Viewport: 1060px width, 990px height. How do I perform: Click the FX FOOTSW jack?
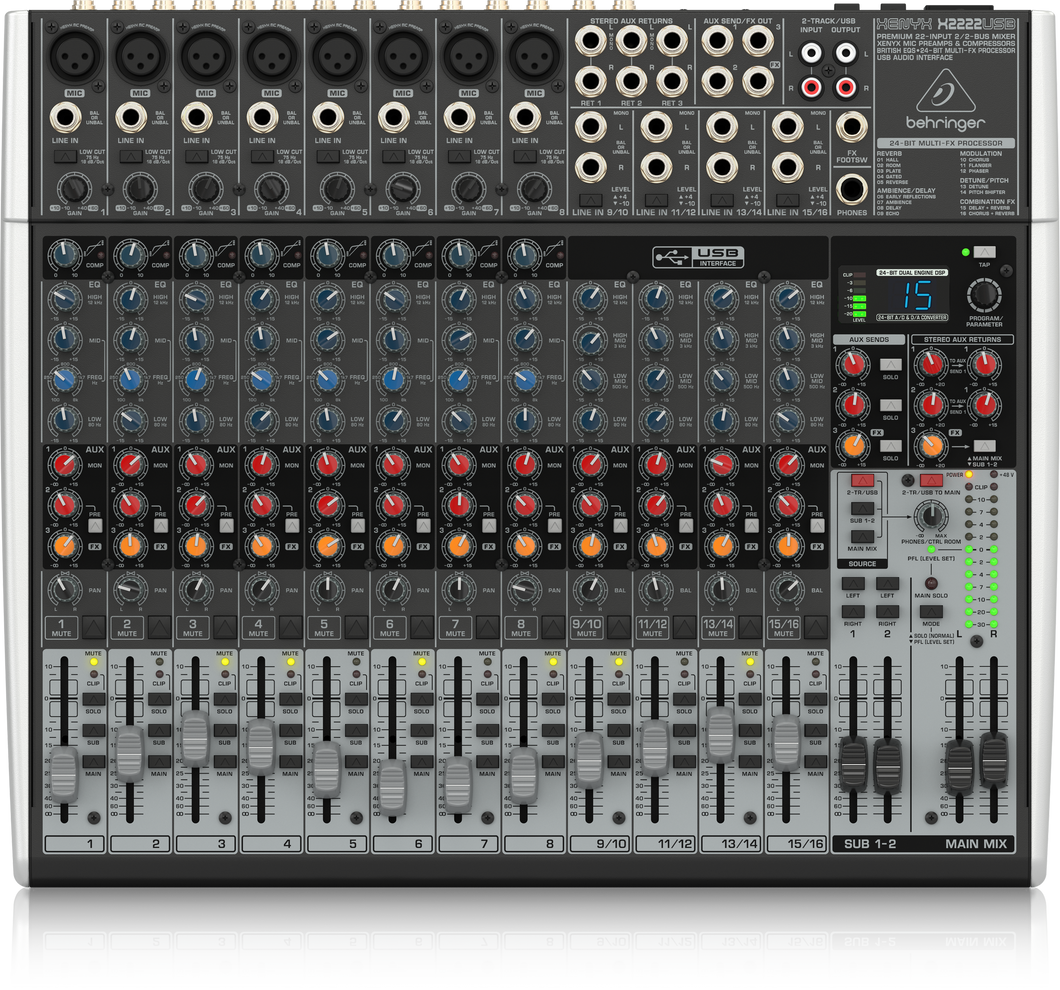coord(852,126)
